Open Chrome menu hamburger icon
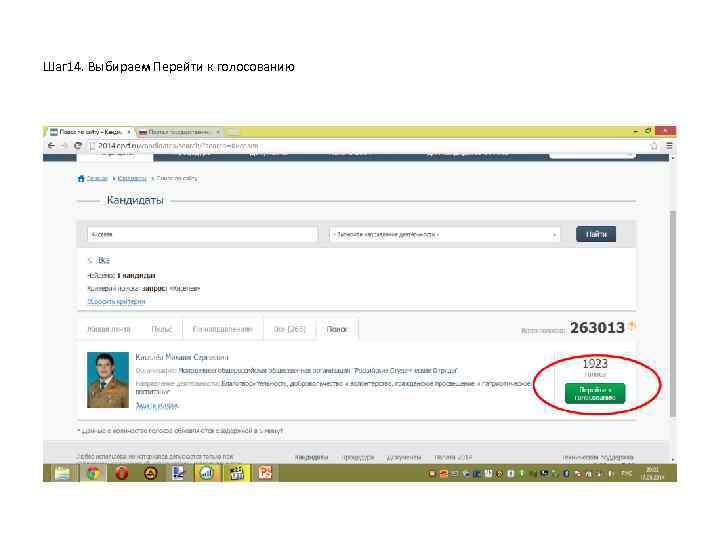The width and height of the screenshot is (720, 540). point(669,146)
